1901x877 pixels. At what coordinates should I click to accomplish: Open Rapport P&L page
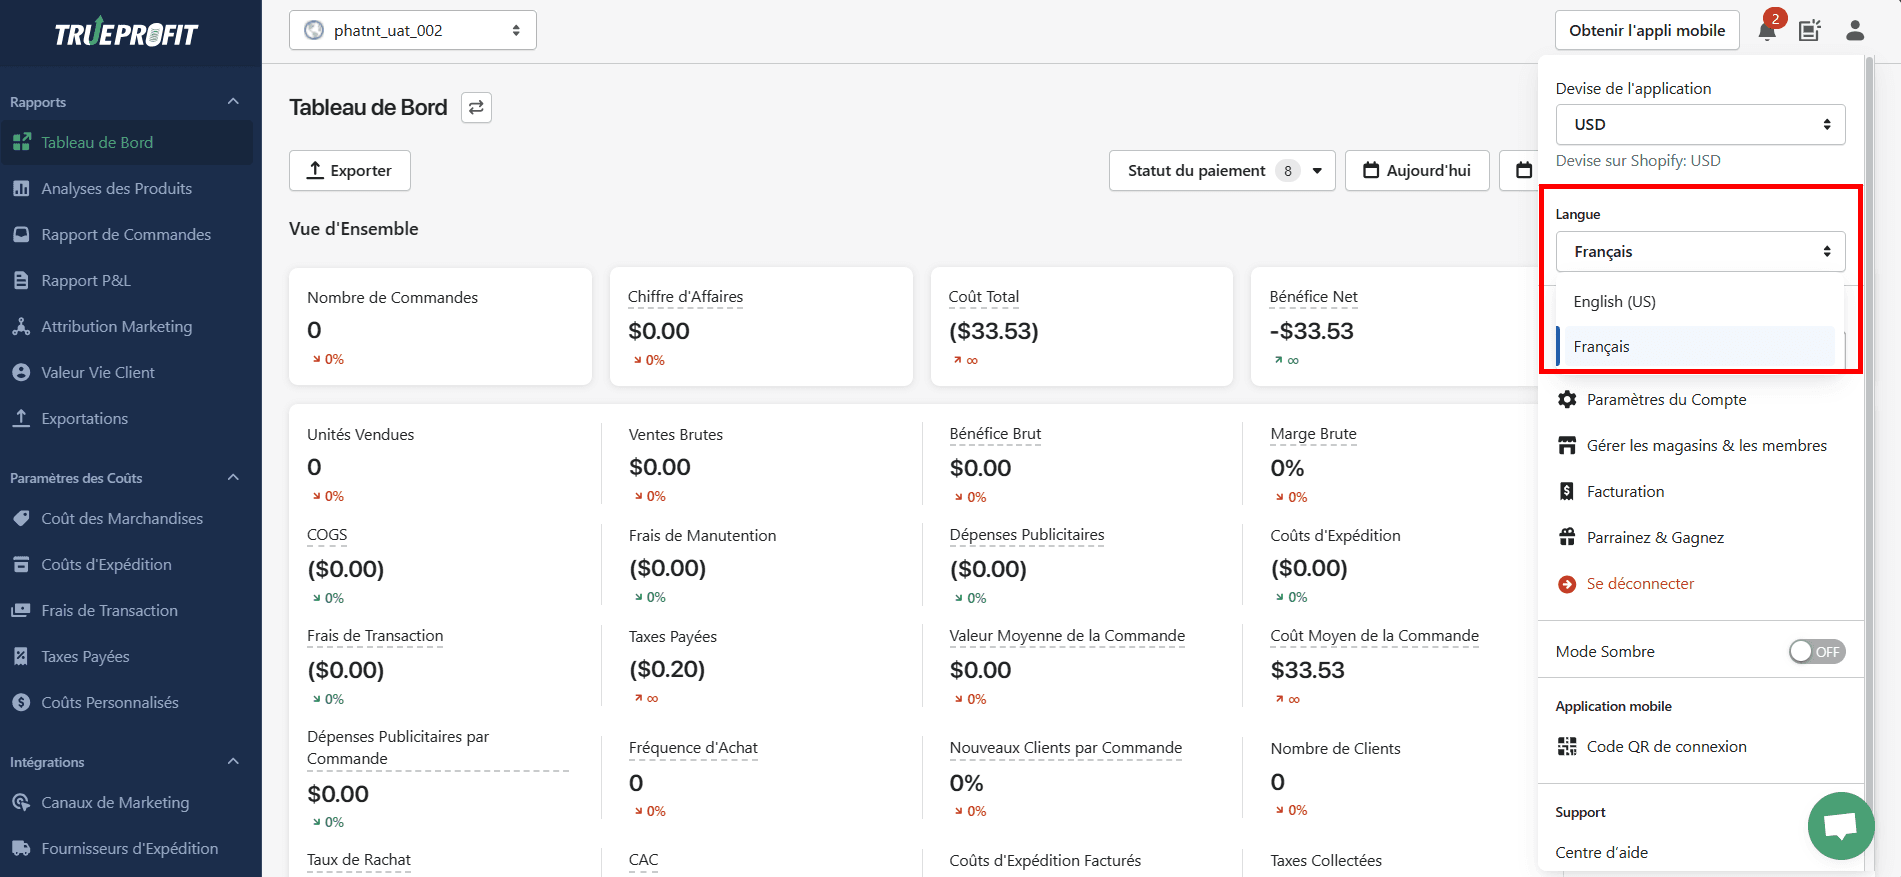coord(86,280)
